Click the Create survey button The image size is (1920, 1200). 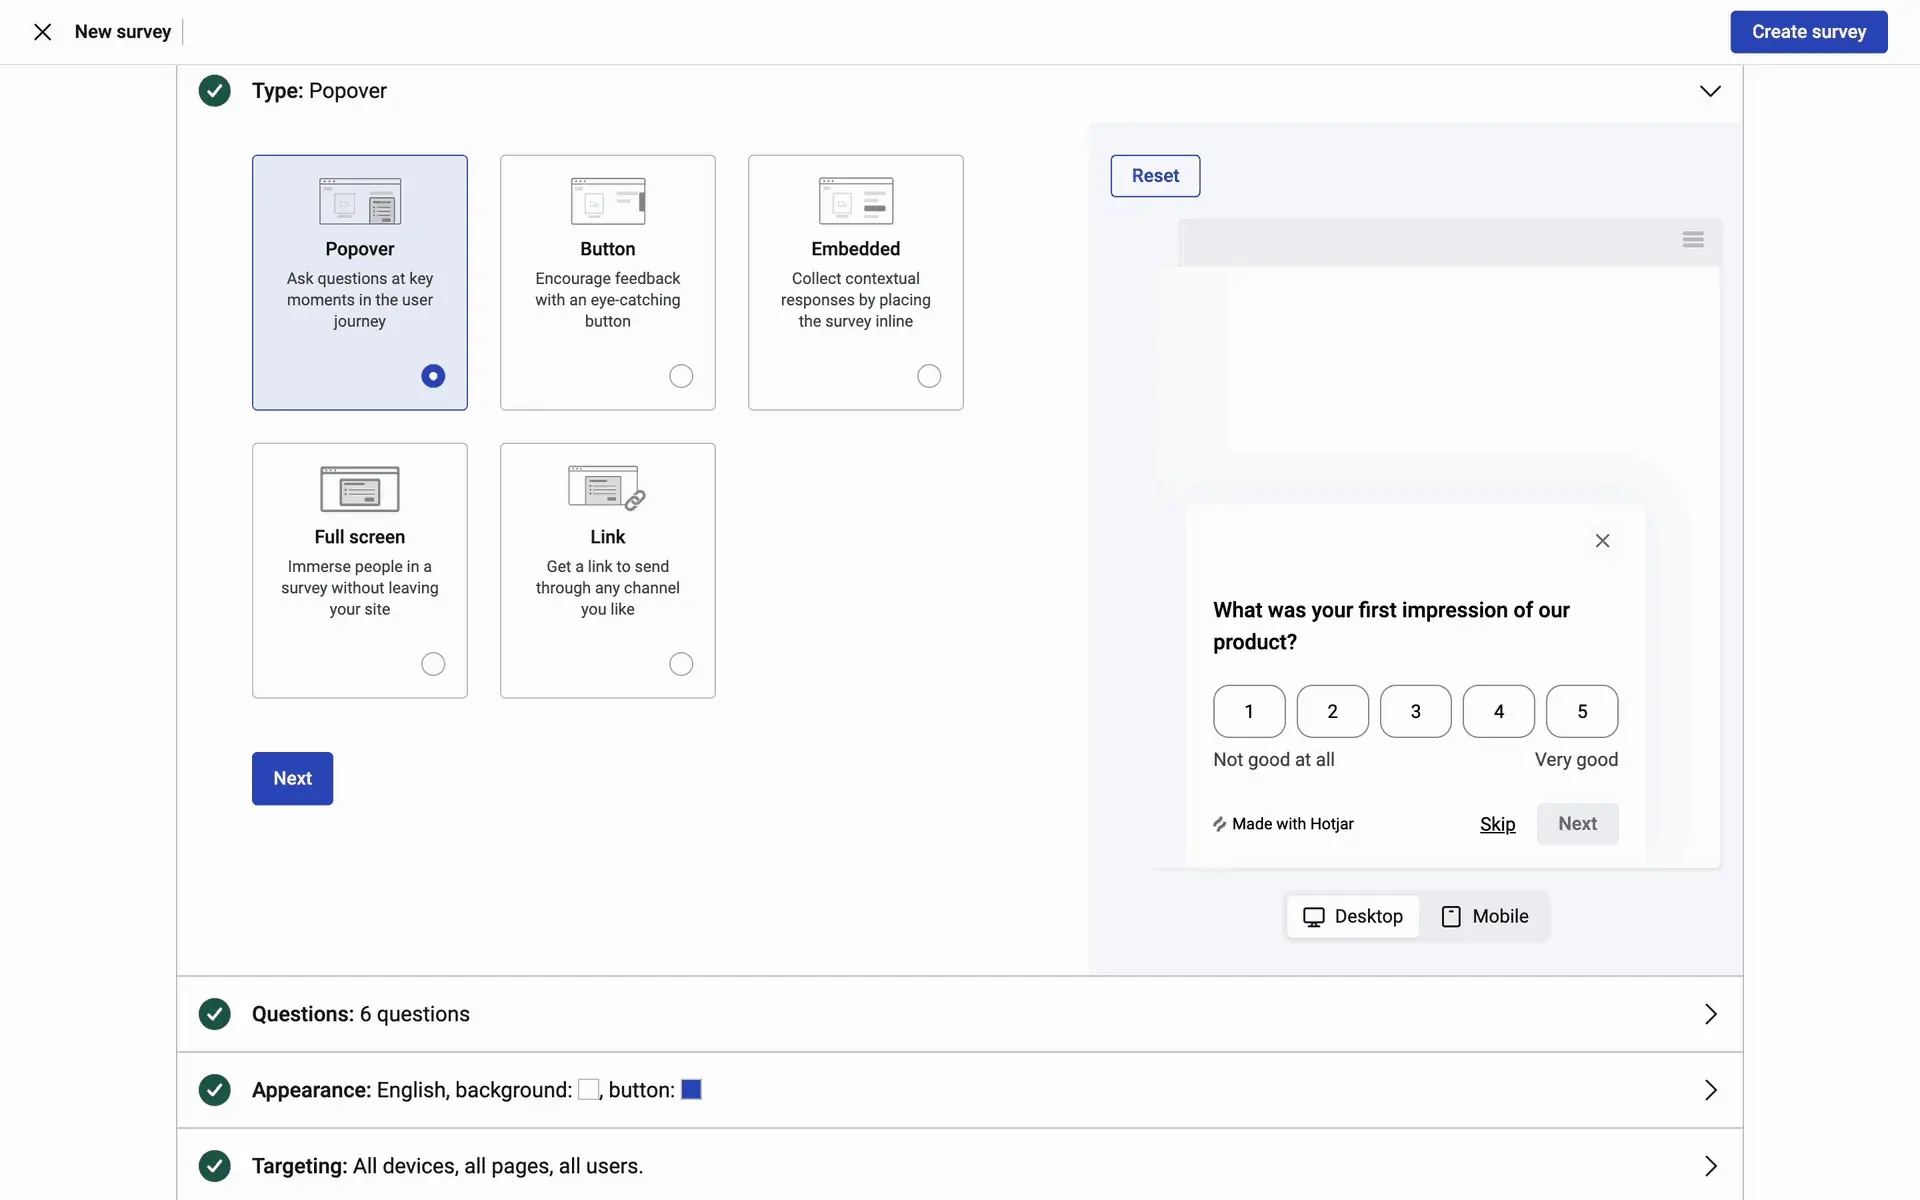coord(1808,32)
